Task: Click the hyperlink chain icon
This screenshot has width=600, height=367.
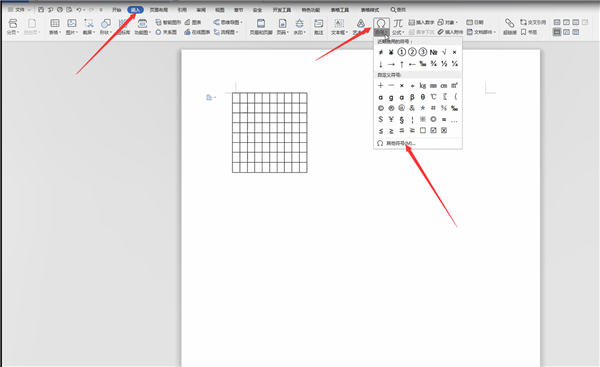Action: (x=509, y=23)
